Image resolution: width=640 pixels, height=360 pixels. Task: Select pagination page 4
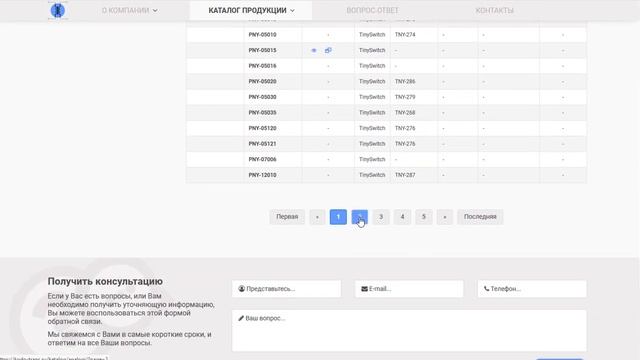pos(402,217)
